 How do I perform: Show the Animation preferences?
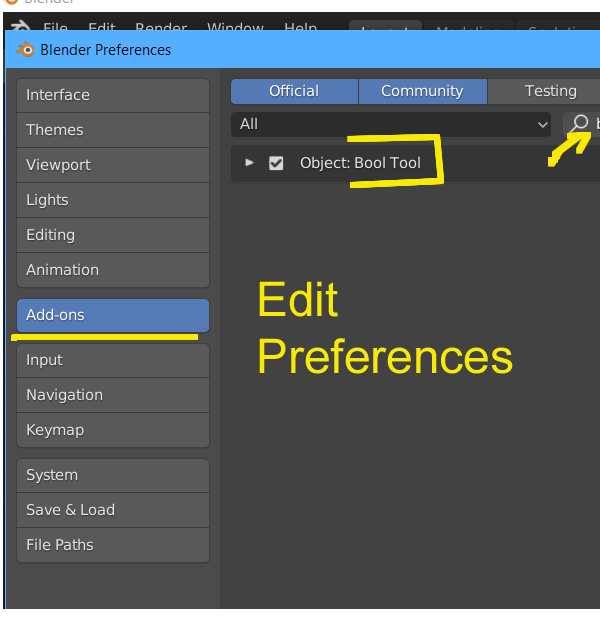[x=112, y=270]
